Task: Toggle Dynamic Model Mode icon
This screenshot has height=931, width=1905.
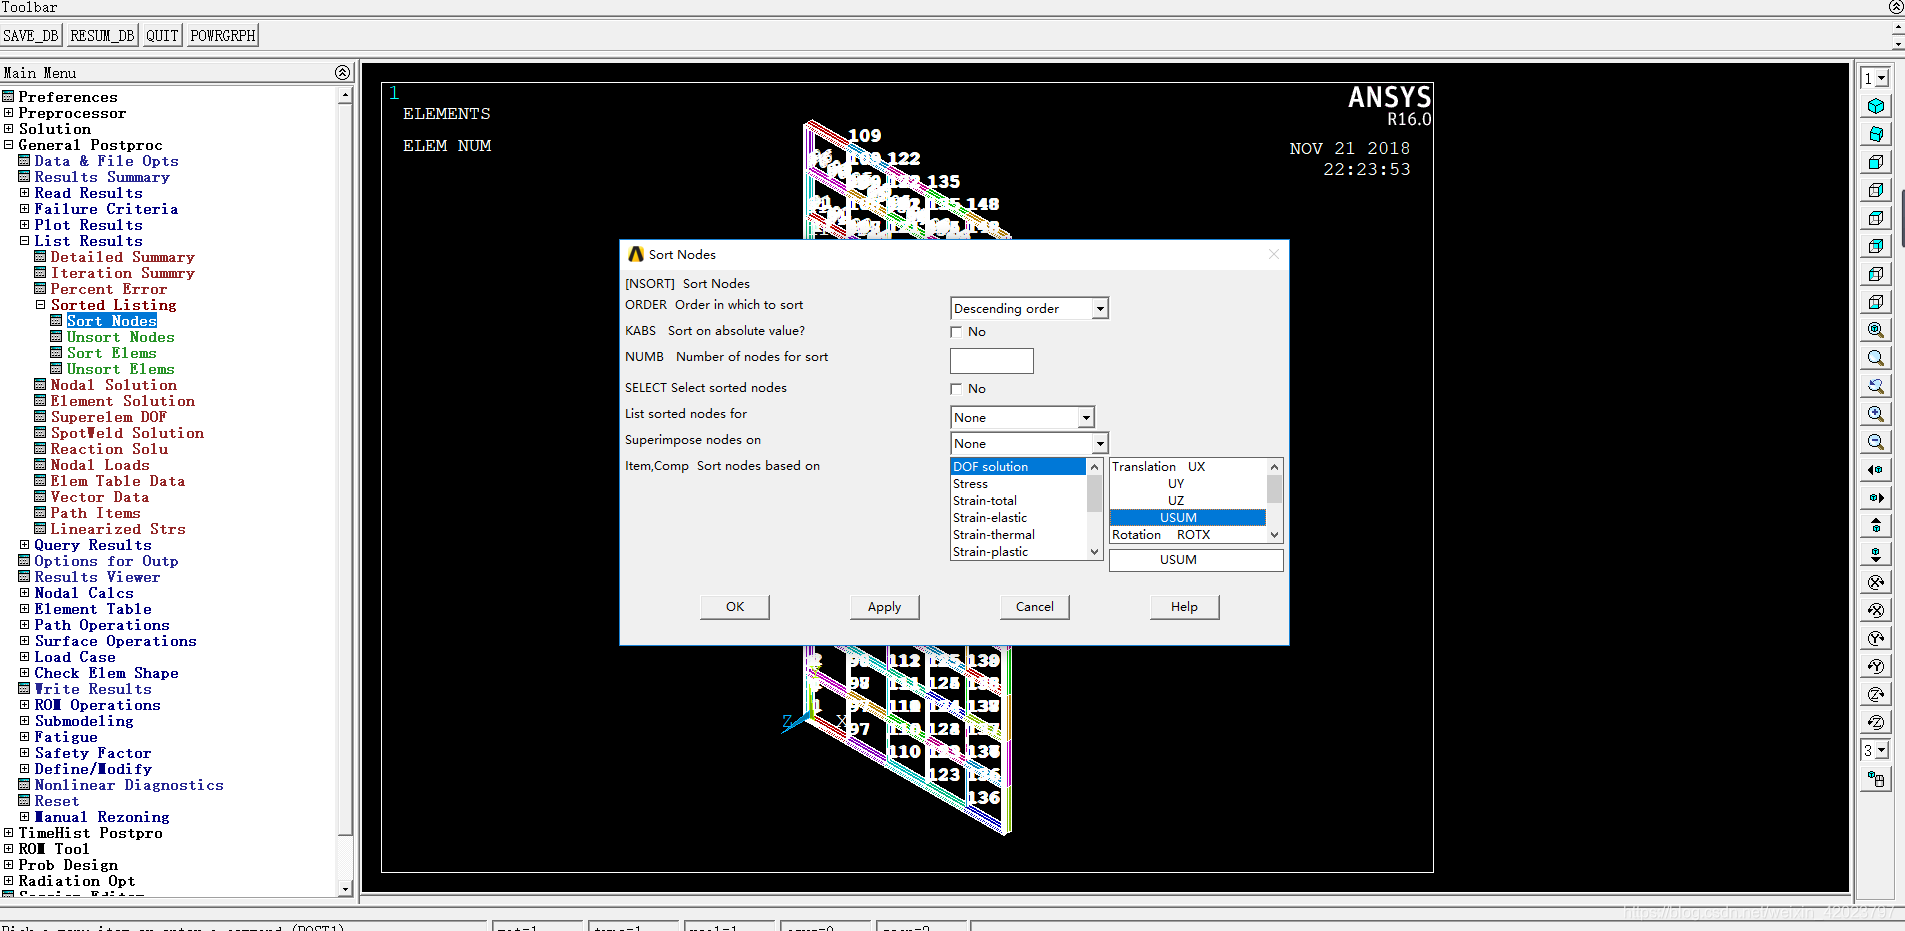Action: pyautogui.click(x=1876, y=779)
